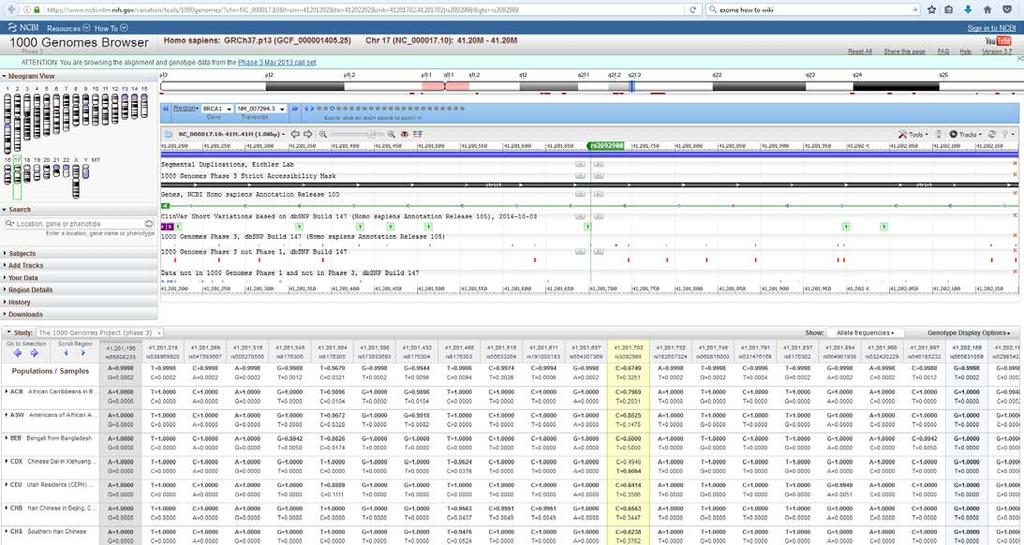Pan the sequence viewer left with the arrow
The width and height of the screenshot is (1024, 545).
click(x=295, y=134)
